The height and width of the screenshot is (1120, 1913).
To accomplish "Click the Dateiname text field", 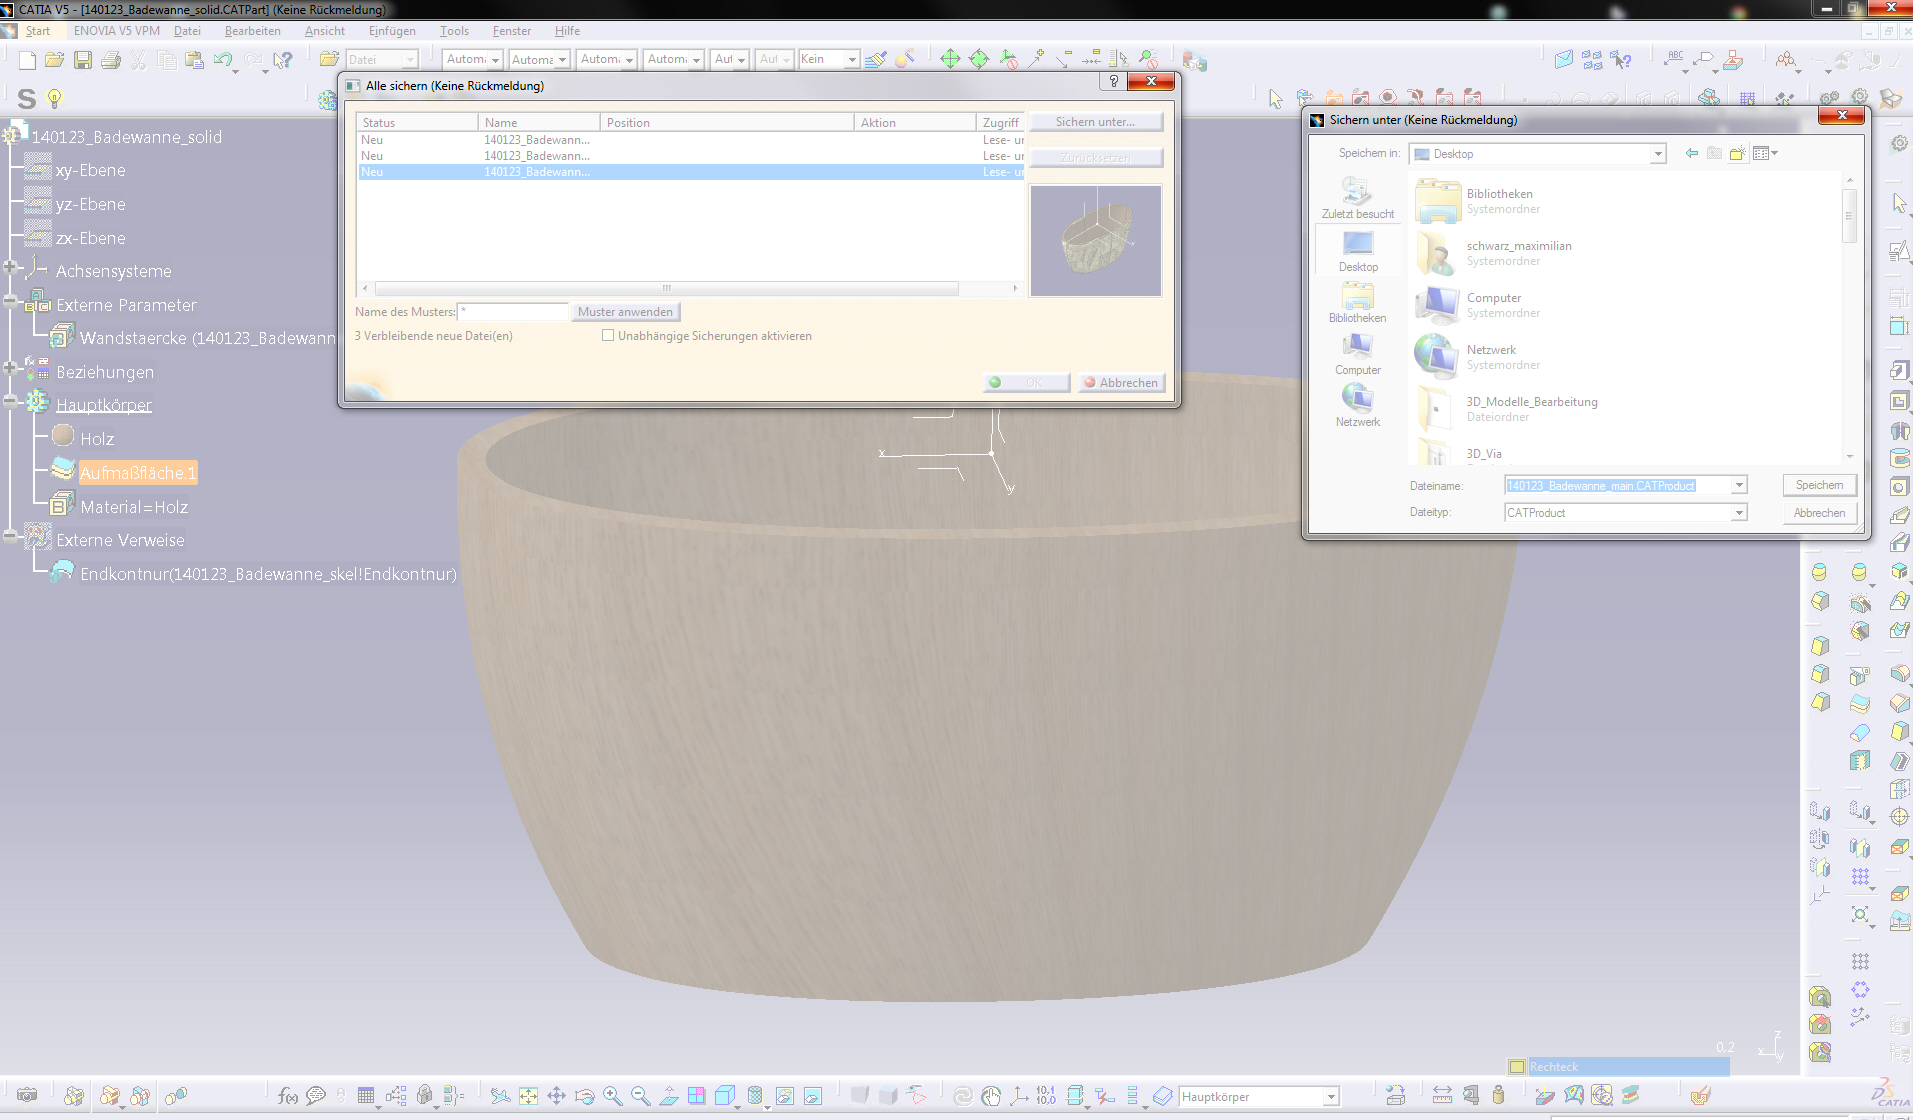I will (1617, 485).
